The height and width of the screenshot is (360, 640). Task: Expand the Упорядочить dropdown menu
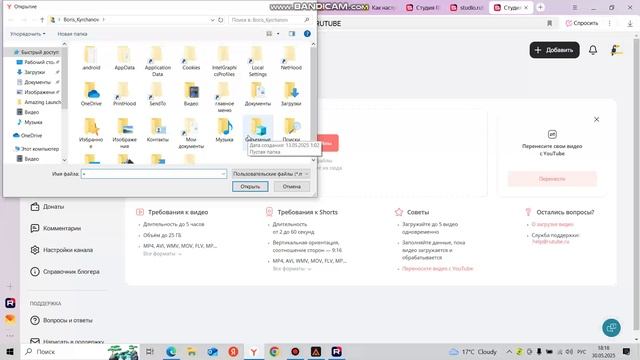28,34
